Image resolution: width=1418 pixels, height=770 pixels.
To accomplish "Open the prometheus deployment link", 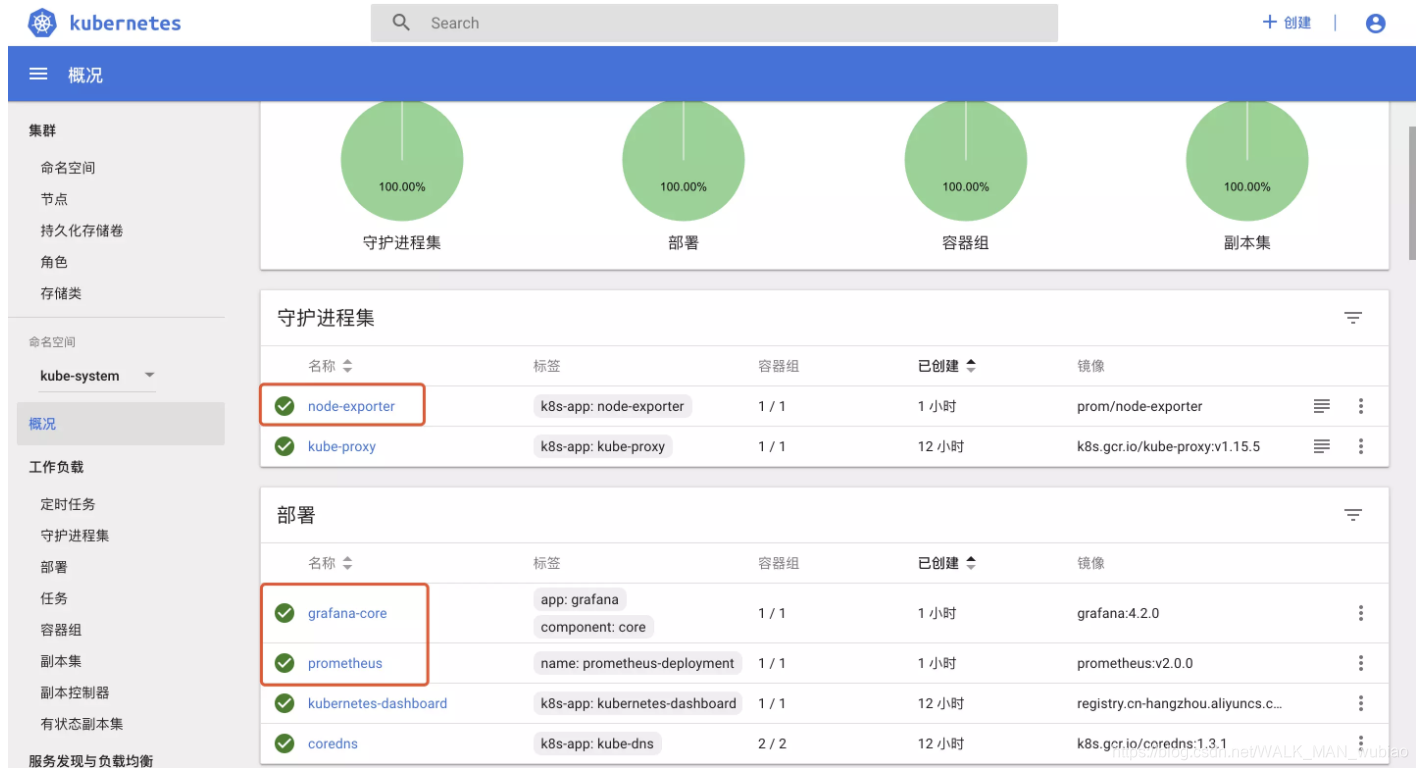I will pyautogui.click(x=345, y=663).
